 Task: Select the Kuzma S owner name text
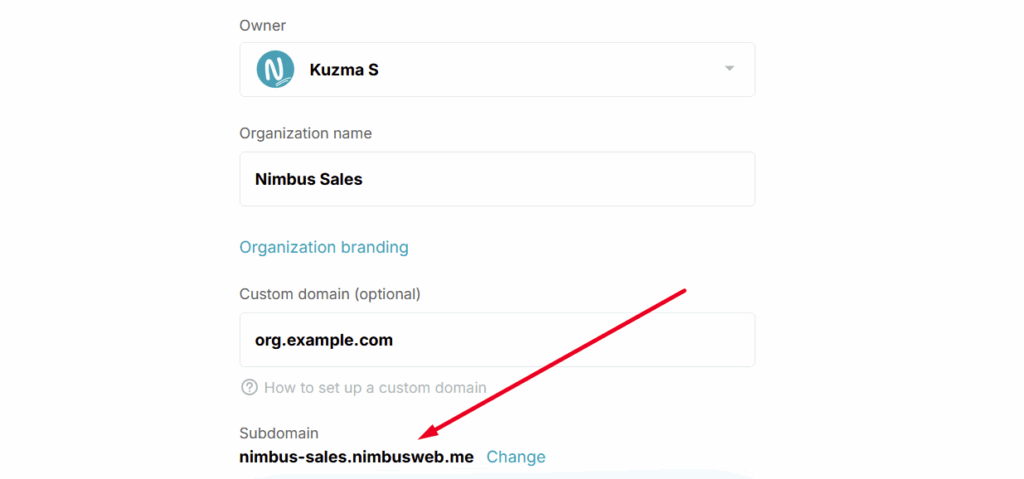pyautogui.click(x=344, y=69)
